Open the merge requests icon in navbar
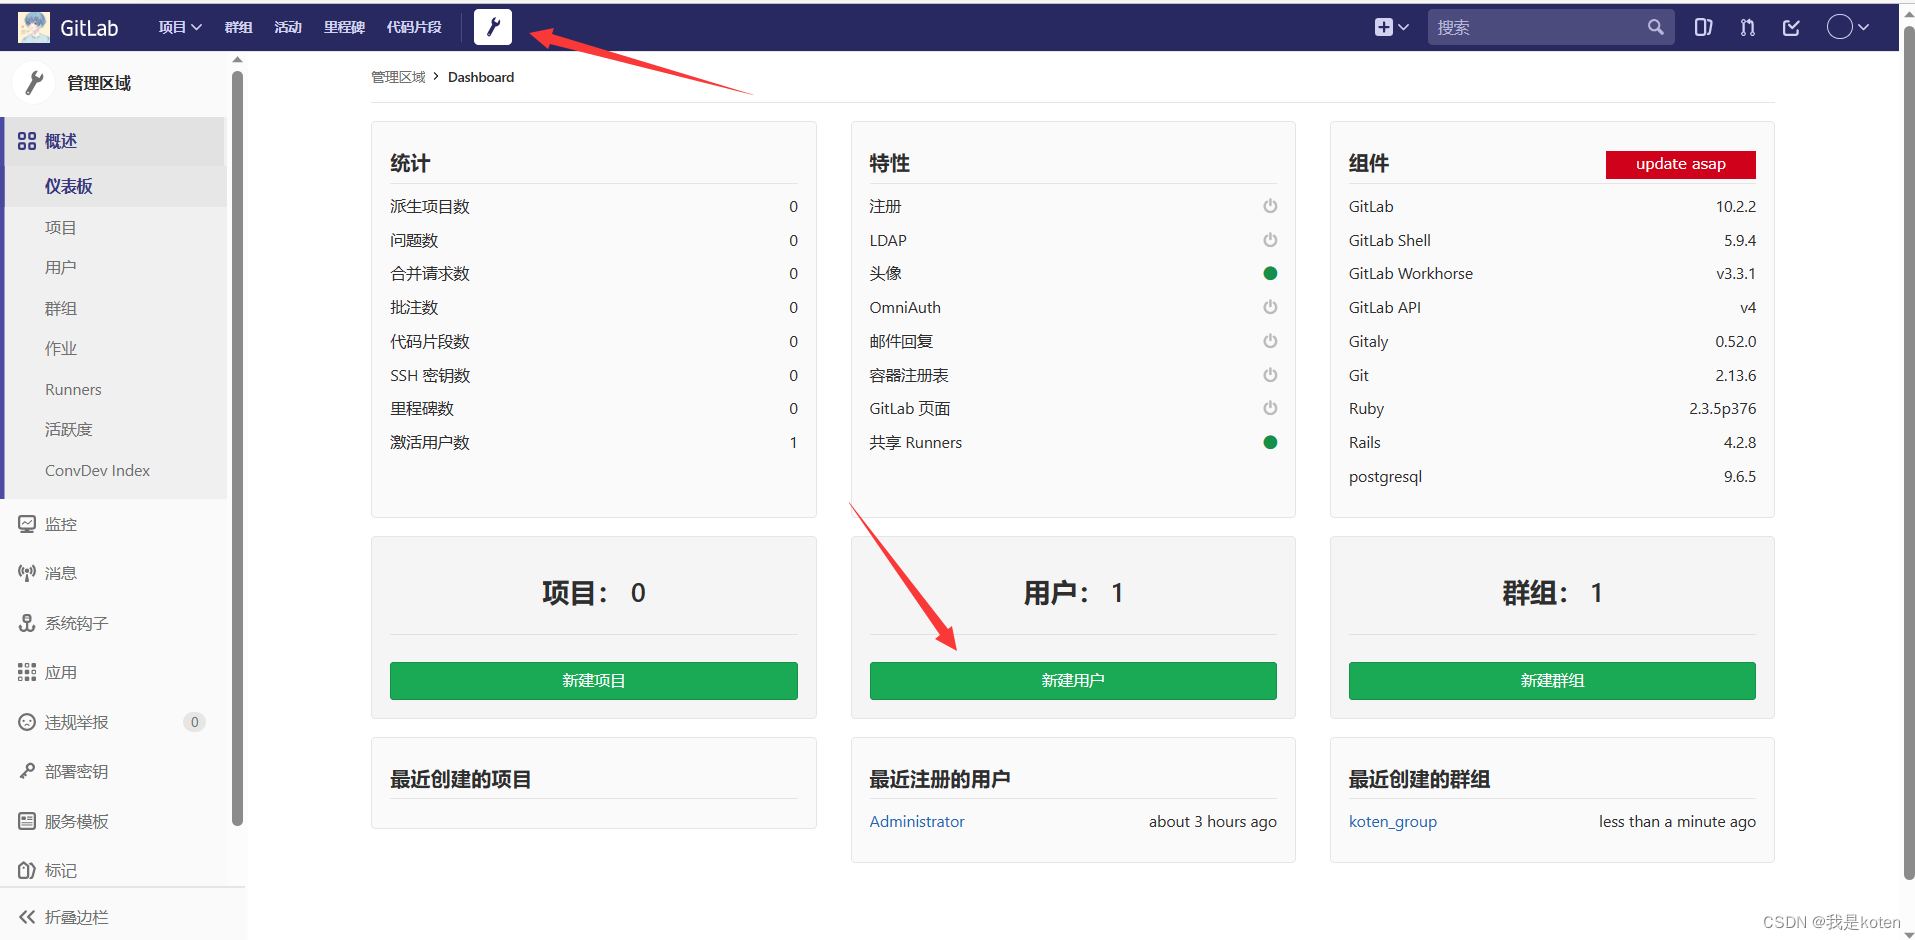The image size is (1915, 940). point(1747,27)
